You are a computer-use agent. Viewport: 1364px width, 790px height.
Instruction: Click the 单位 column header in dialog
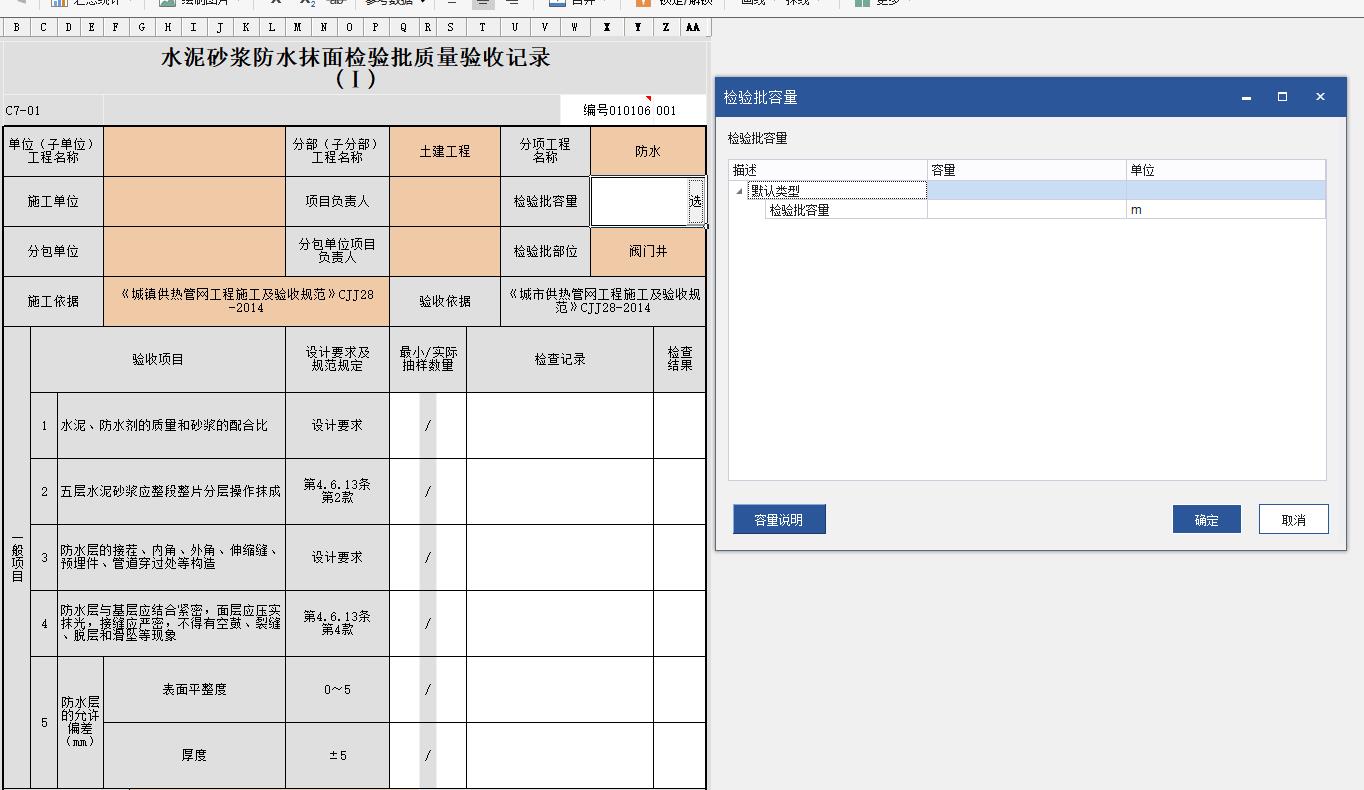(1226, 170)
